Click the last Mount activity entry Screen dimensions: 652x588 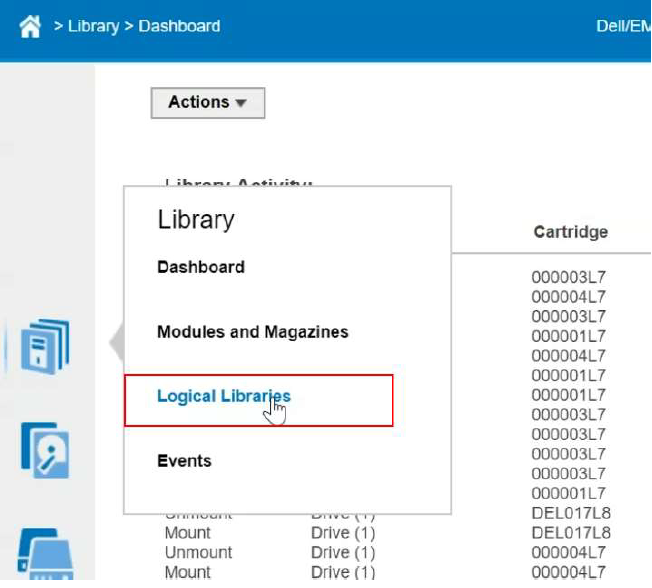click(x=188, y=572)
